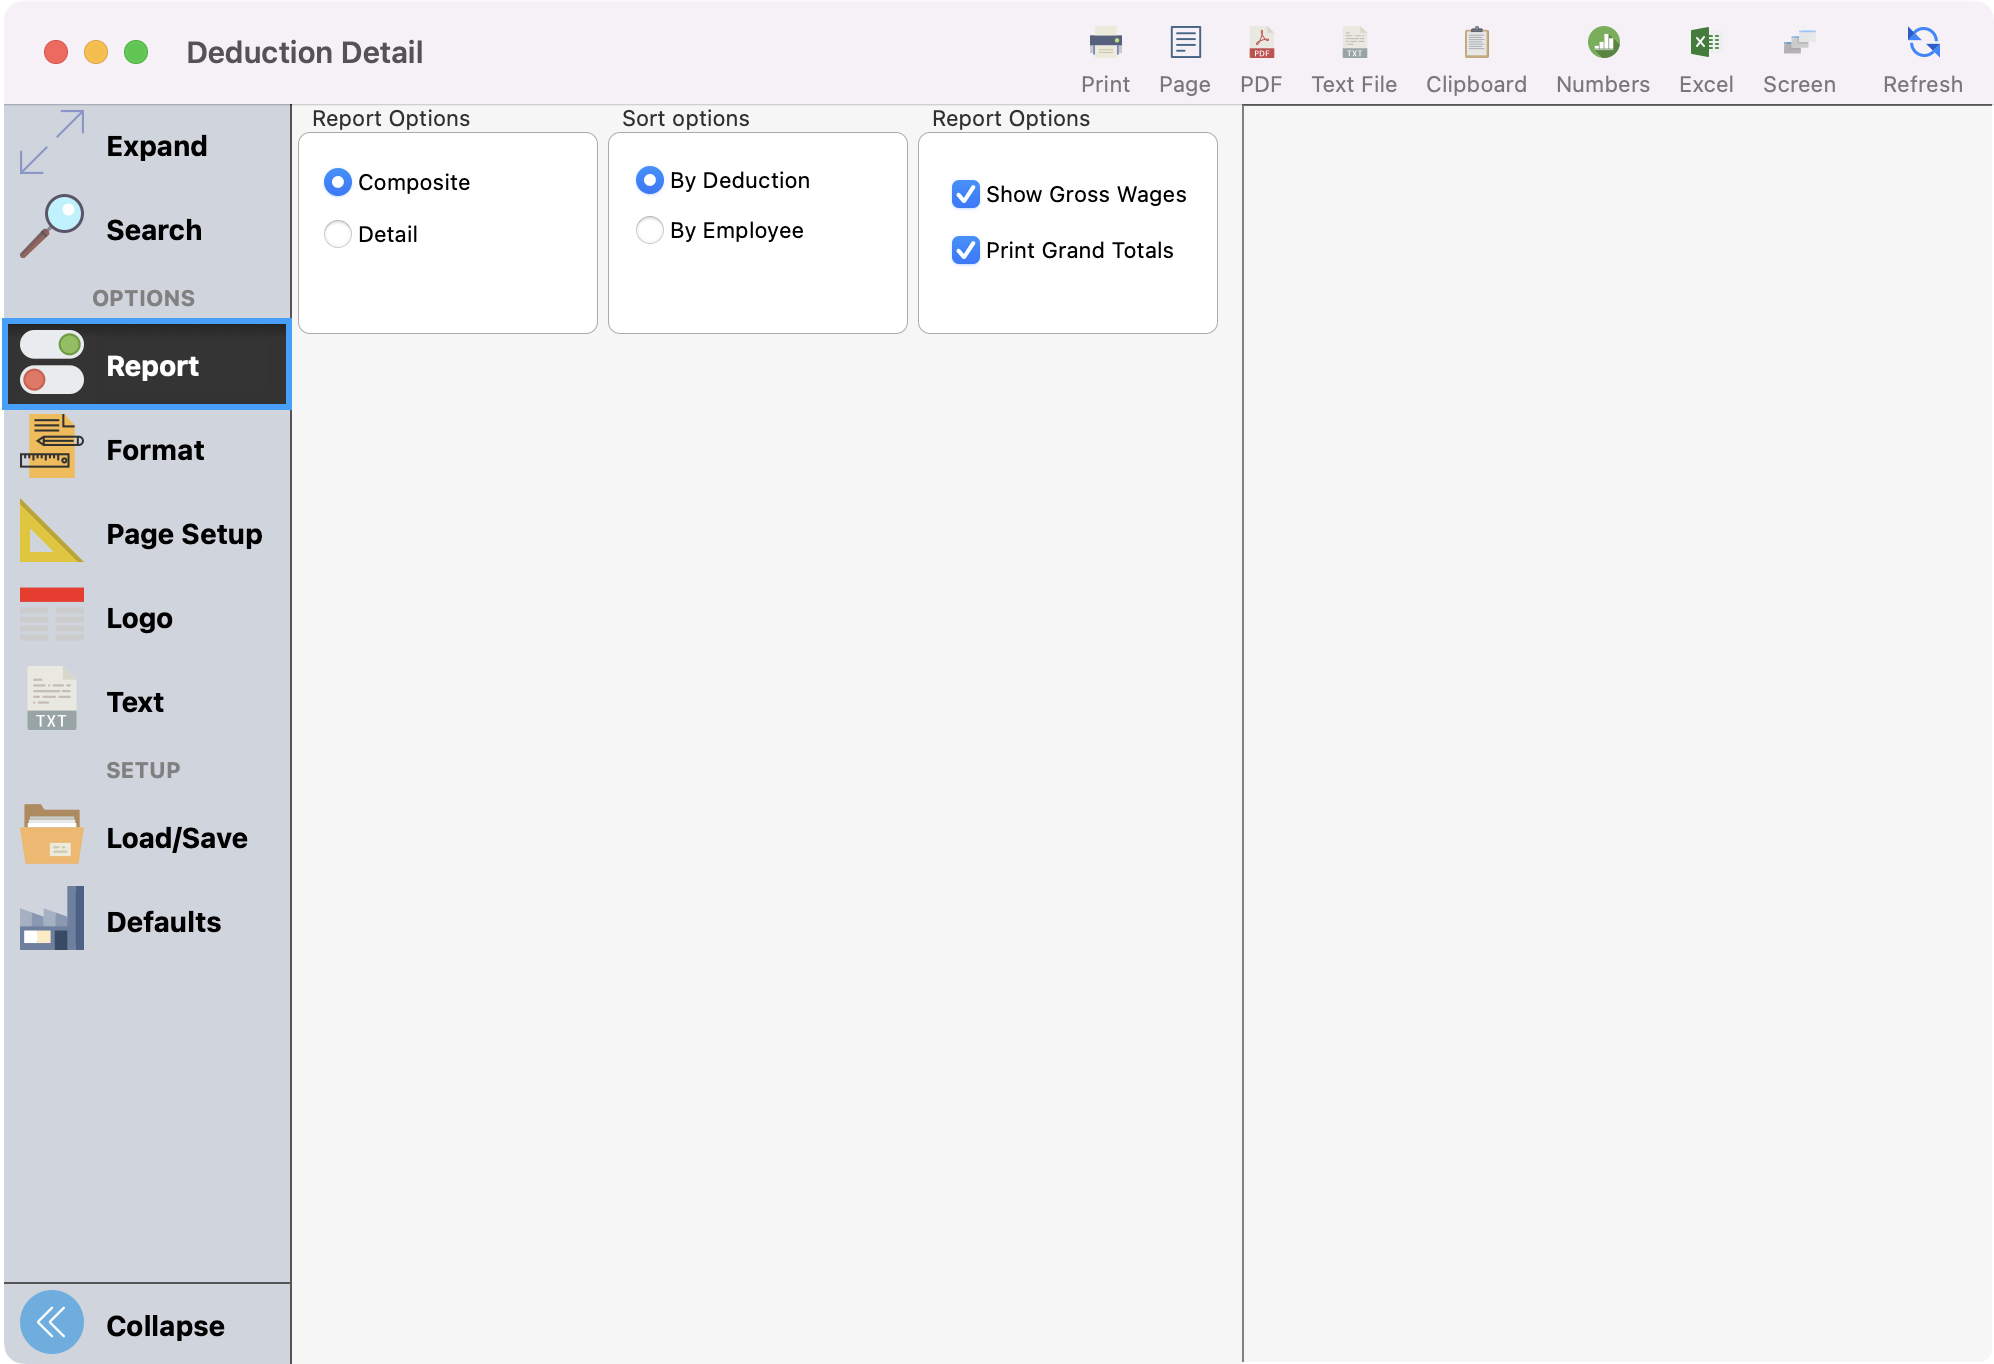Sort the report By Employee
This screenshot has width=1994, height=1364.
[x=650, y=230]
